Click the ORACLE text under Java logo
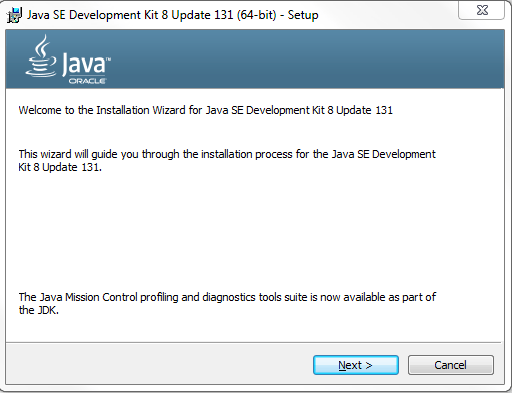Viewport: 512px width, 393px height. 87,81
